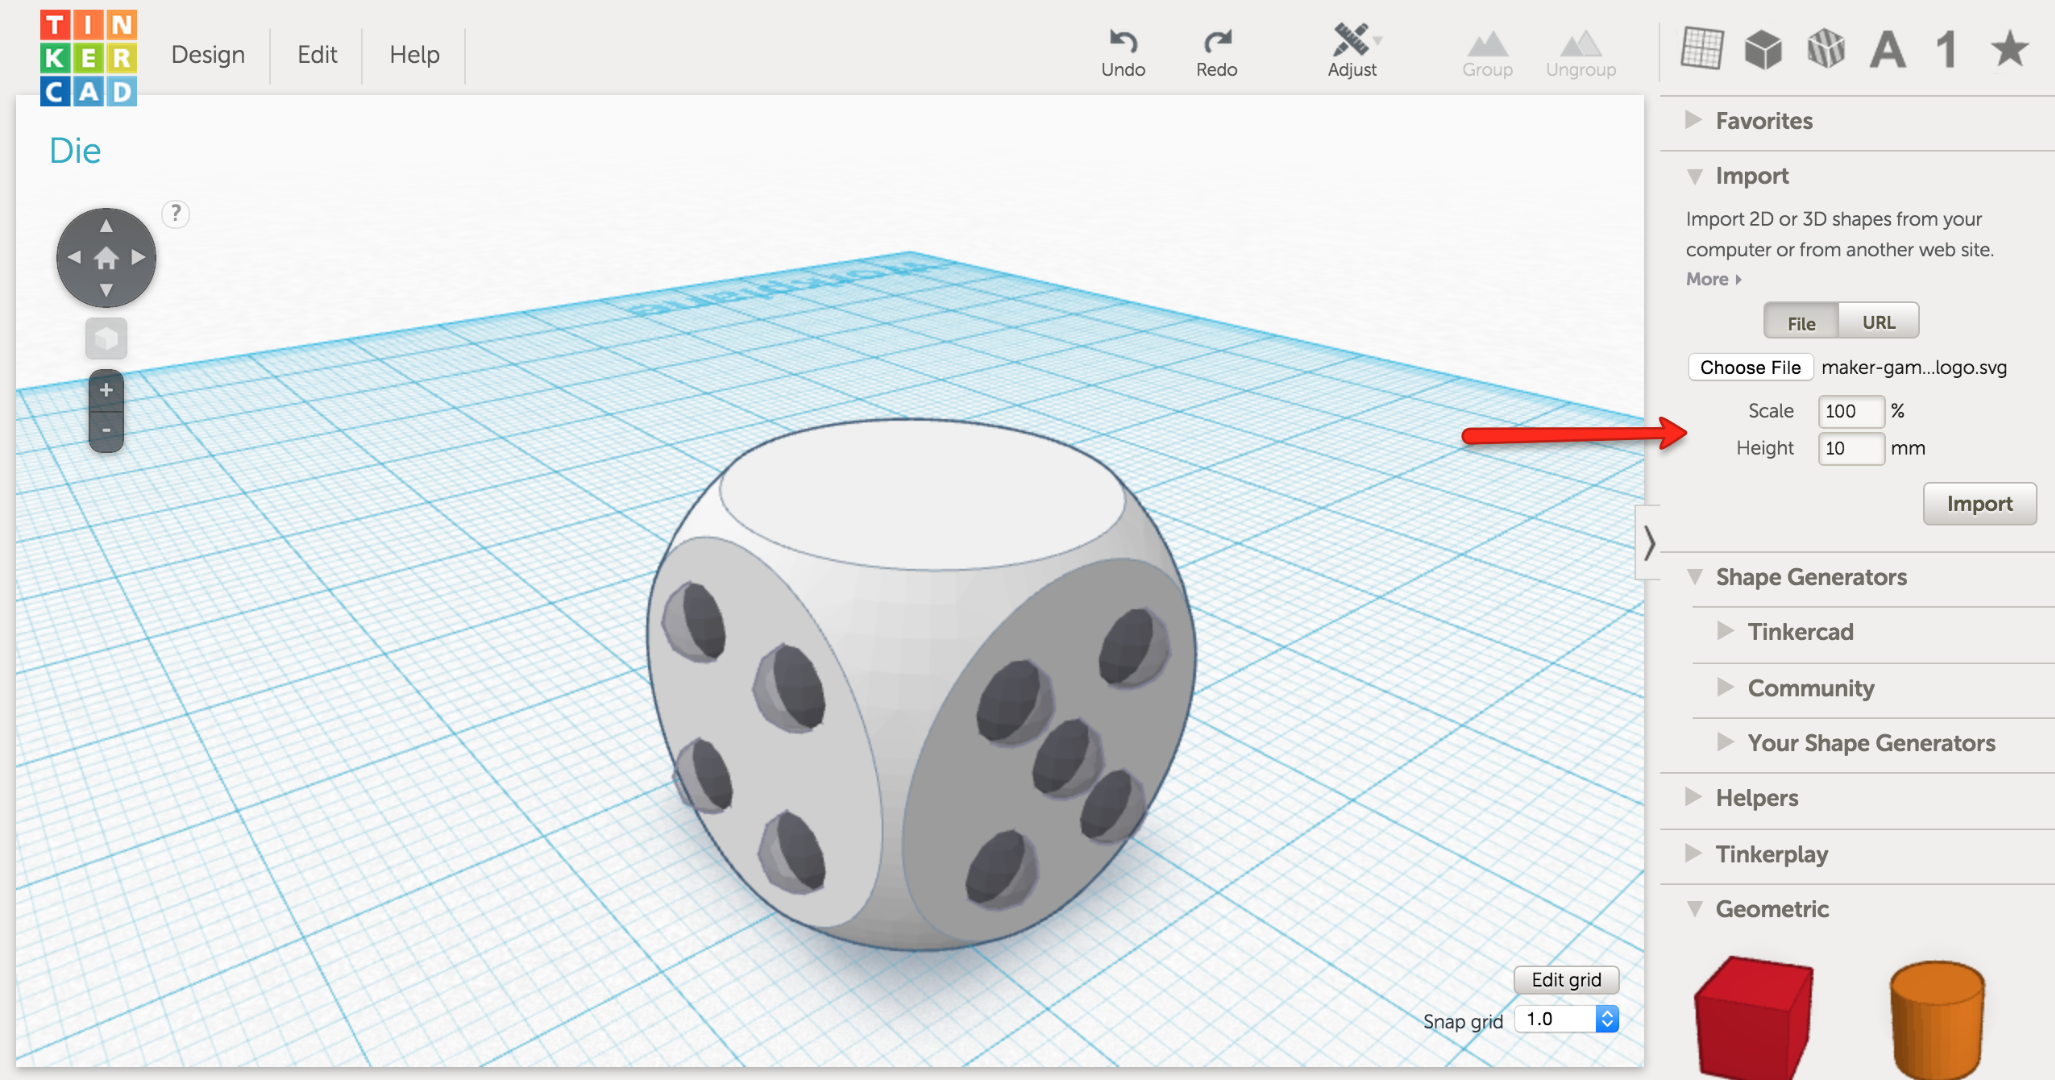The height and width of the screenshot is (1080, 2055).
Task: Open the Help menu
Action: 413,55
